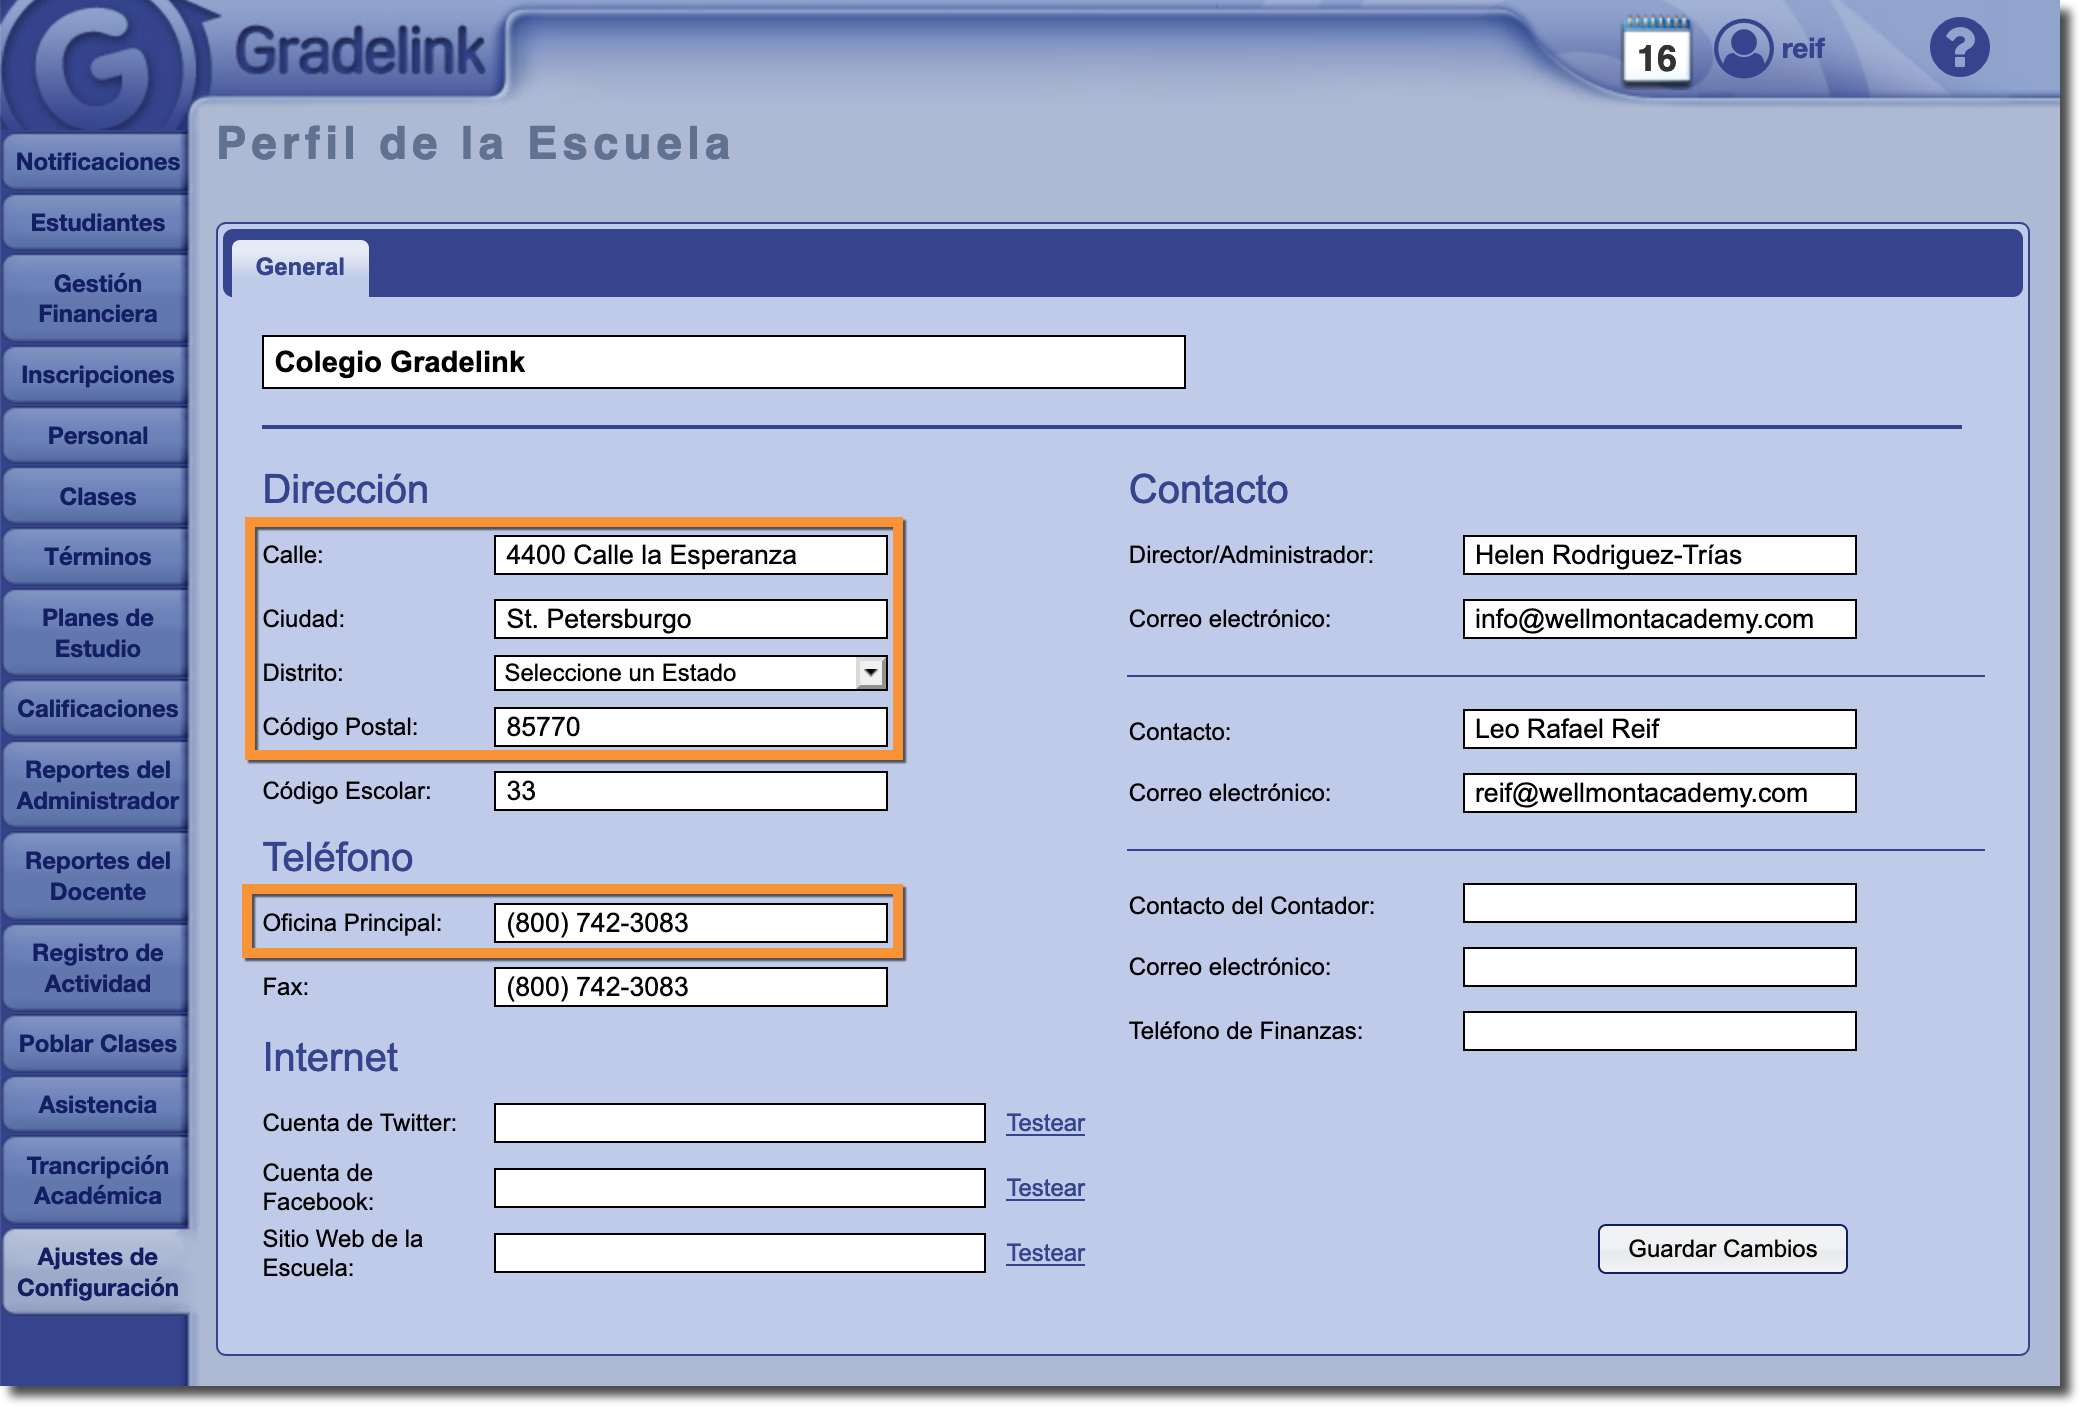This screenshot has width=2080, height=1406.
Task: Open Gestión Financiera sidebar section
Action: click(97, 299)
